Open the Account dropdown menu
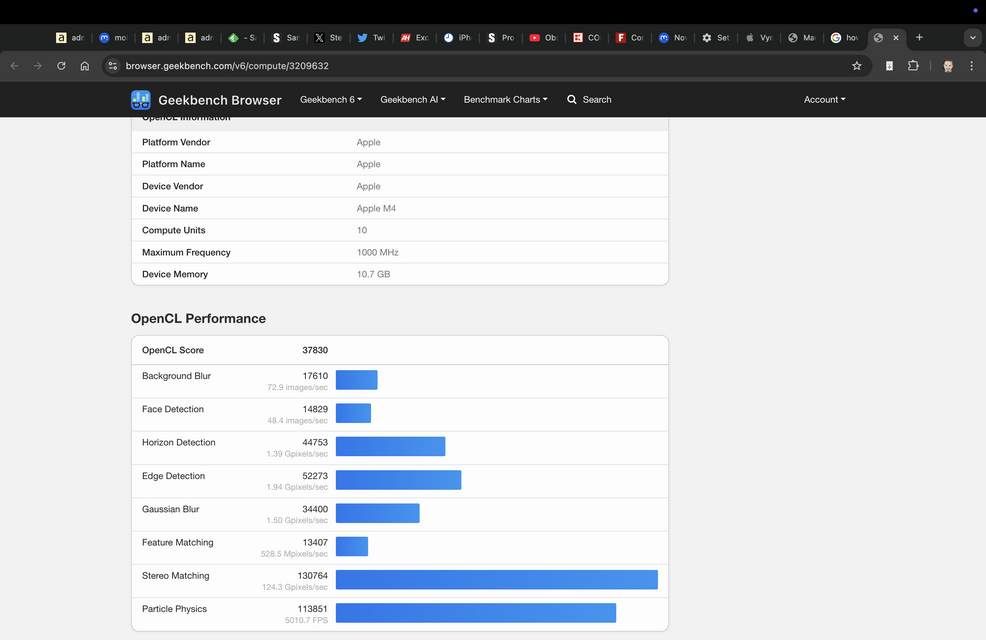 (x=824, y=100)
